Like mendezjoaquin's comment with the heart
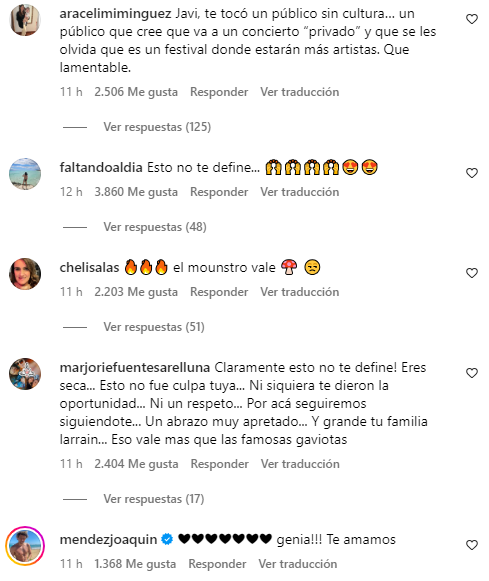The width and height of the screenshot is (489, 581). click(472, 545)
